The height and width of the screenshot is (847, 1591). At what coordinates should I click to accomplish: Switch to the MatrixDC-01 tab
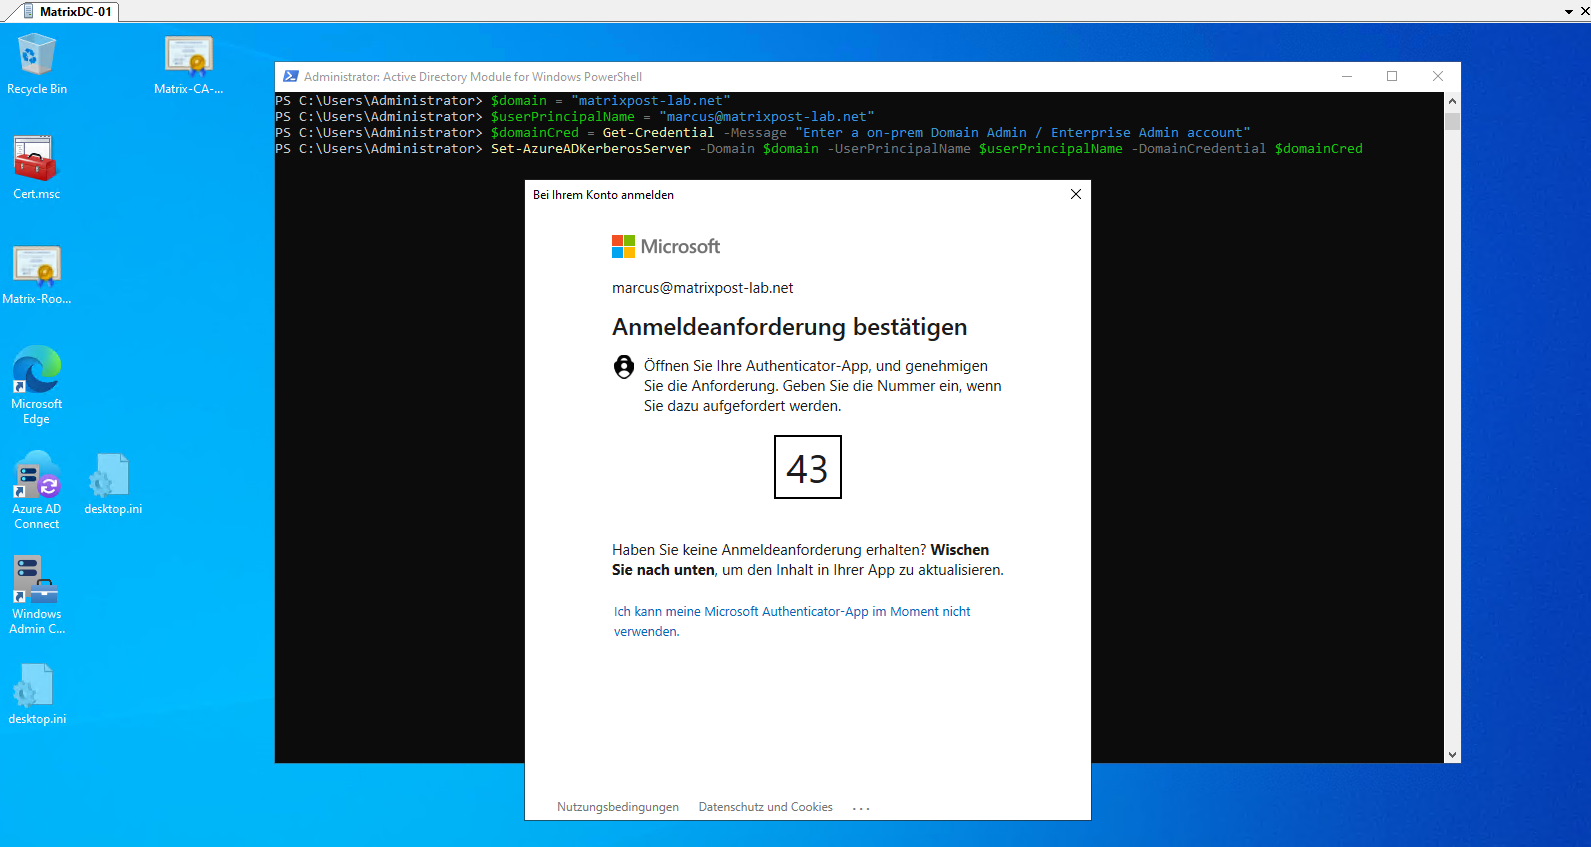67,12
